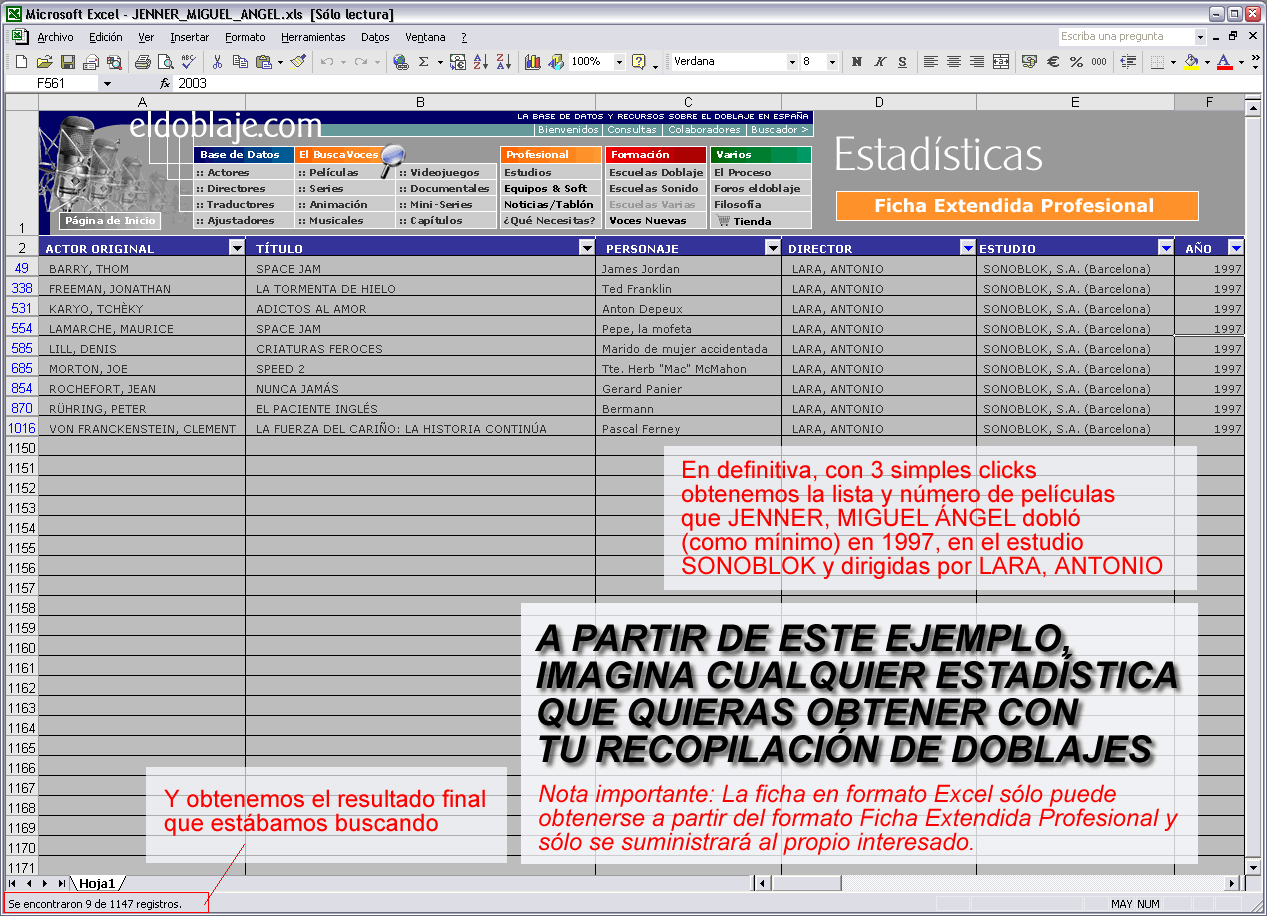The width and height of the screenshot is (1267, 916).
Task: Click the Name Box showing F561
Action: (58, 84)
